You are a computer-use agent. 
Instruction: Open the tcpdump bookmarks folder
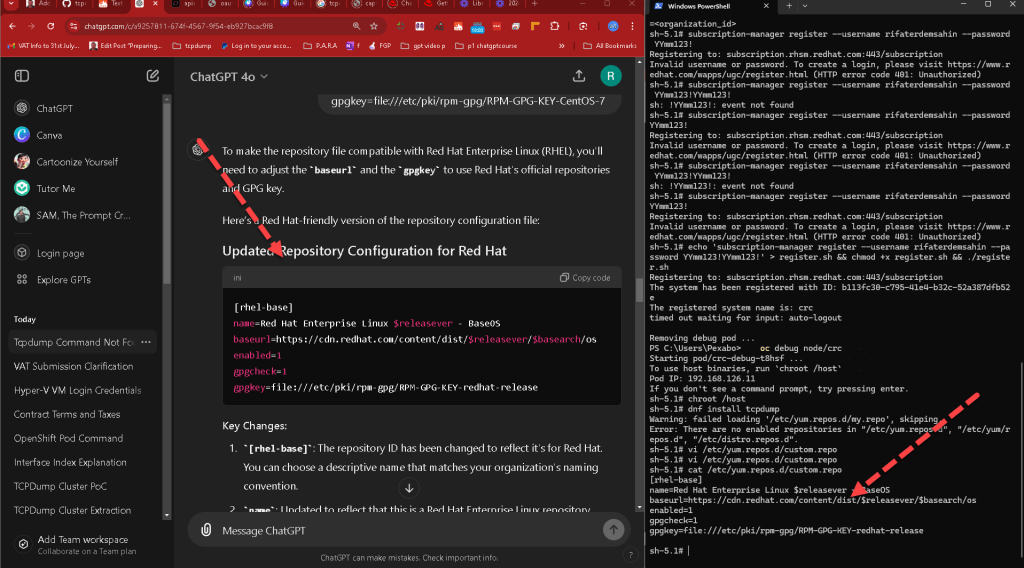tap(192, 46)
